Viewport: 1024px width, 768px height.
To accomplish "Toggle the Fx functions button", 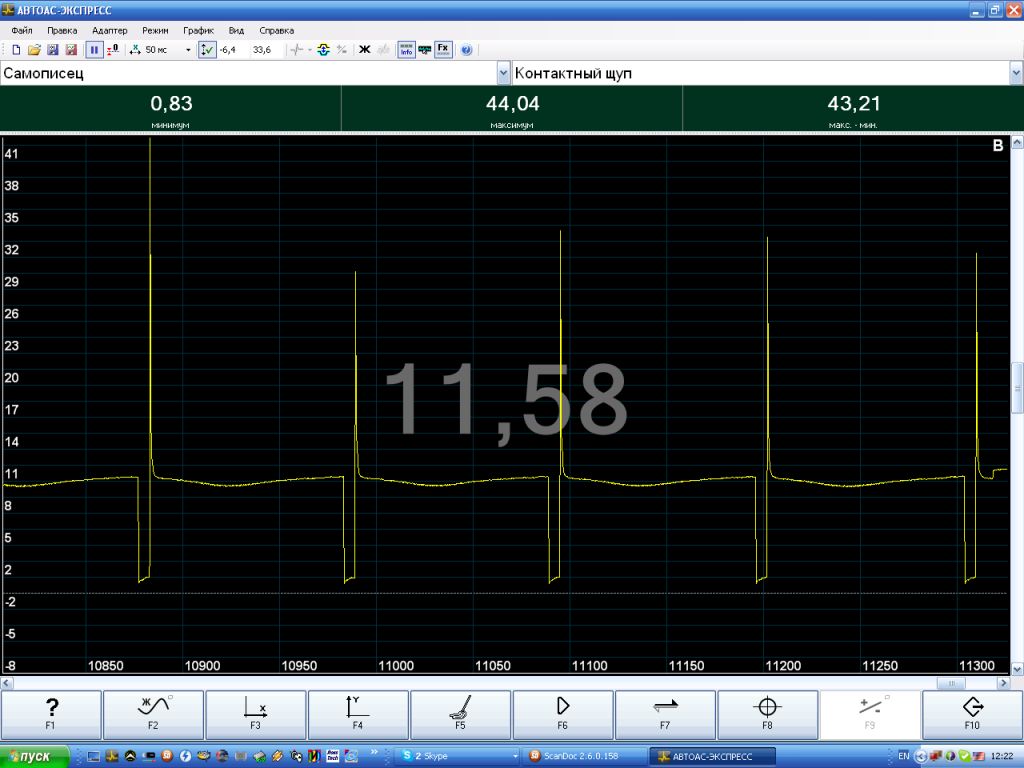I will click(x=443, y=50).
